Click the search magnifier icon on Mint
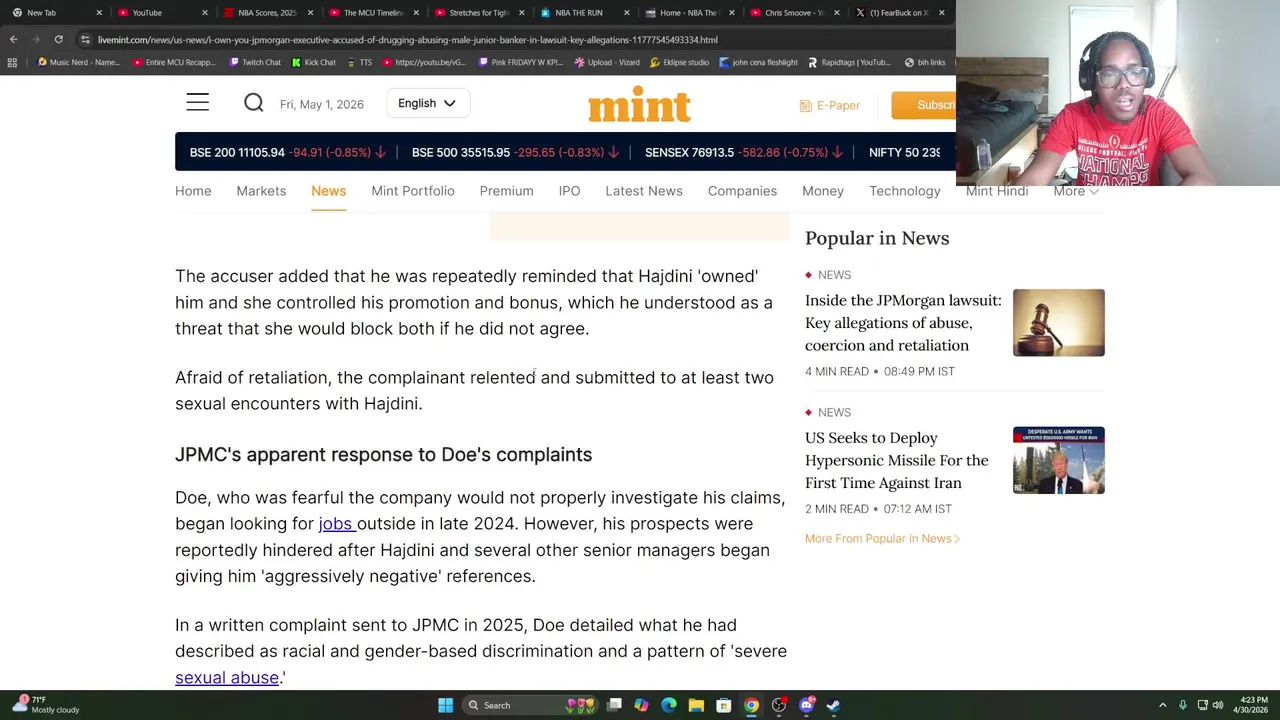 tap(253, 103)
